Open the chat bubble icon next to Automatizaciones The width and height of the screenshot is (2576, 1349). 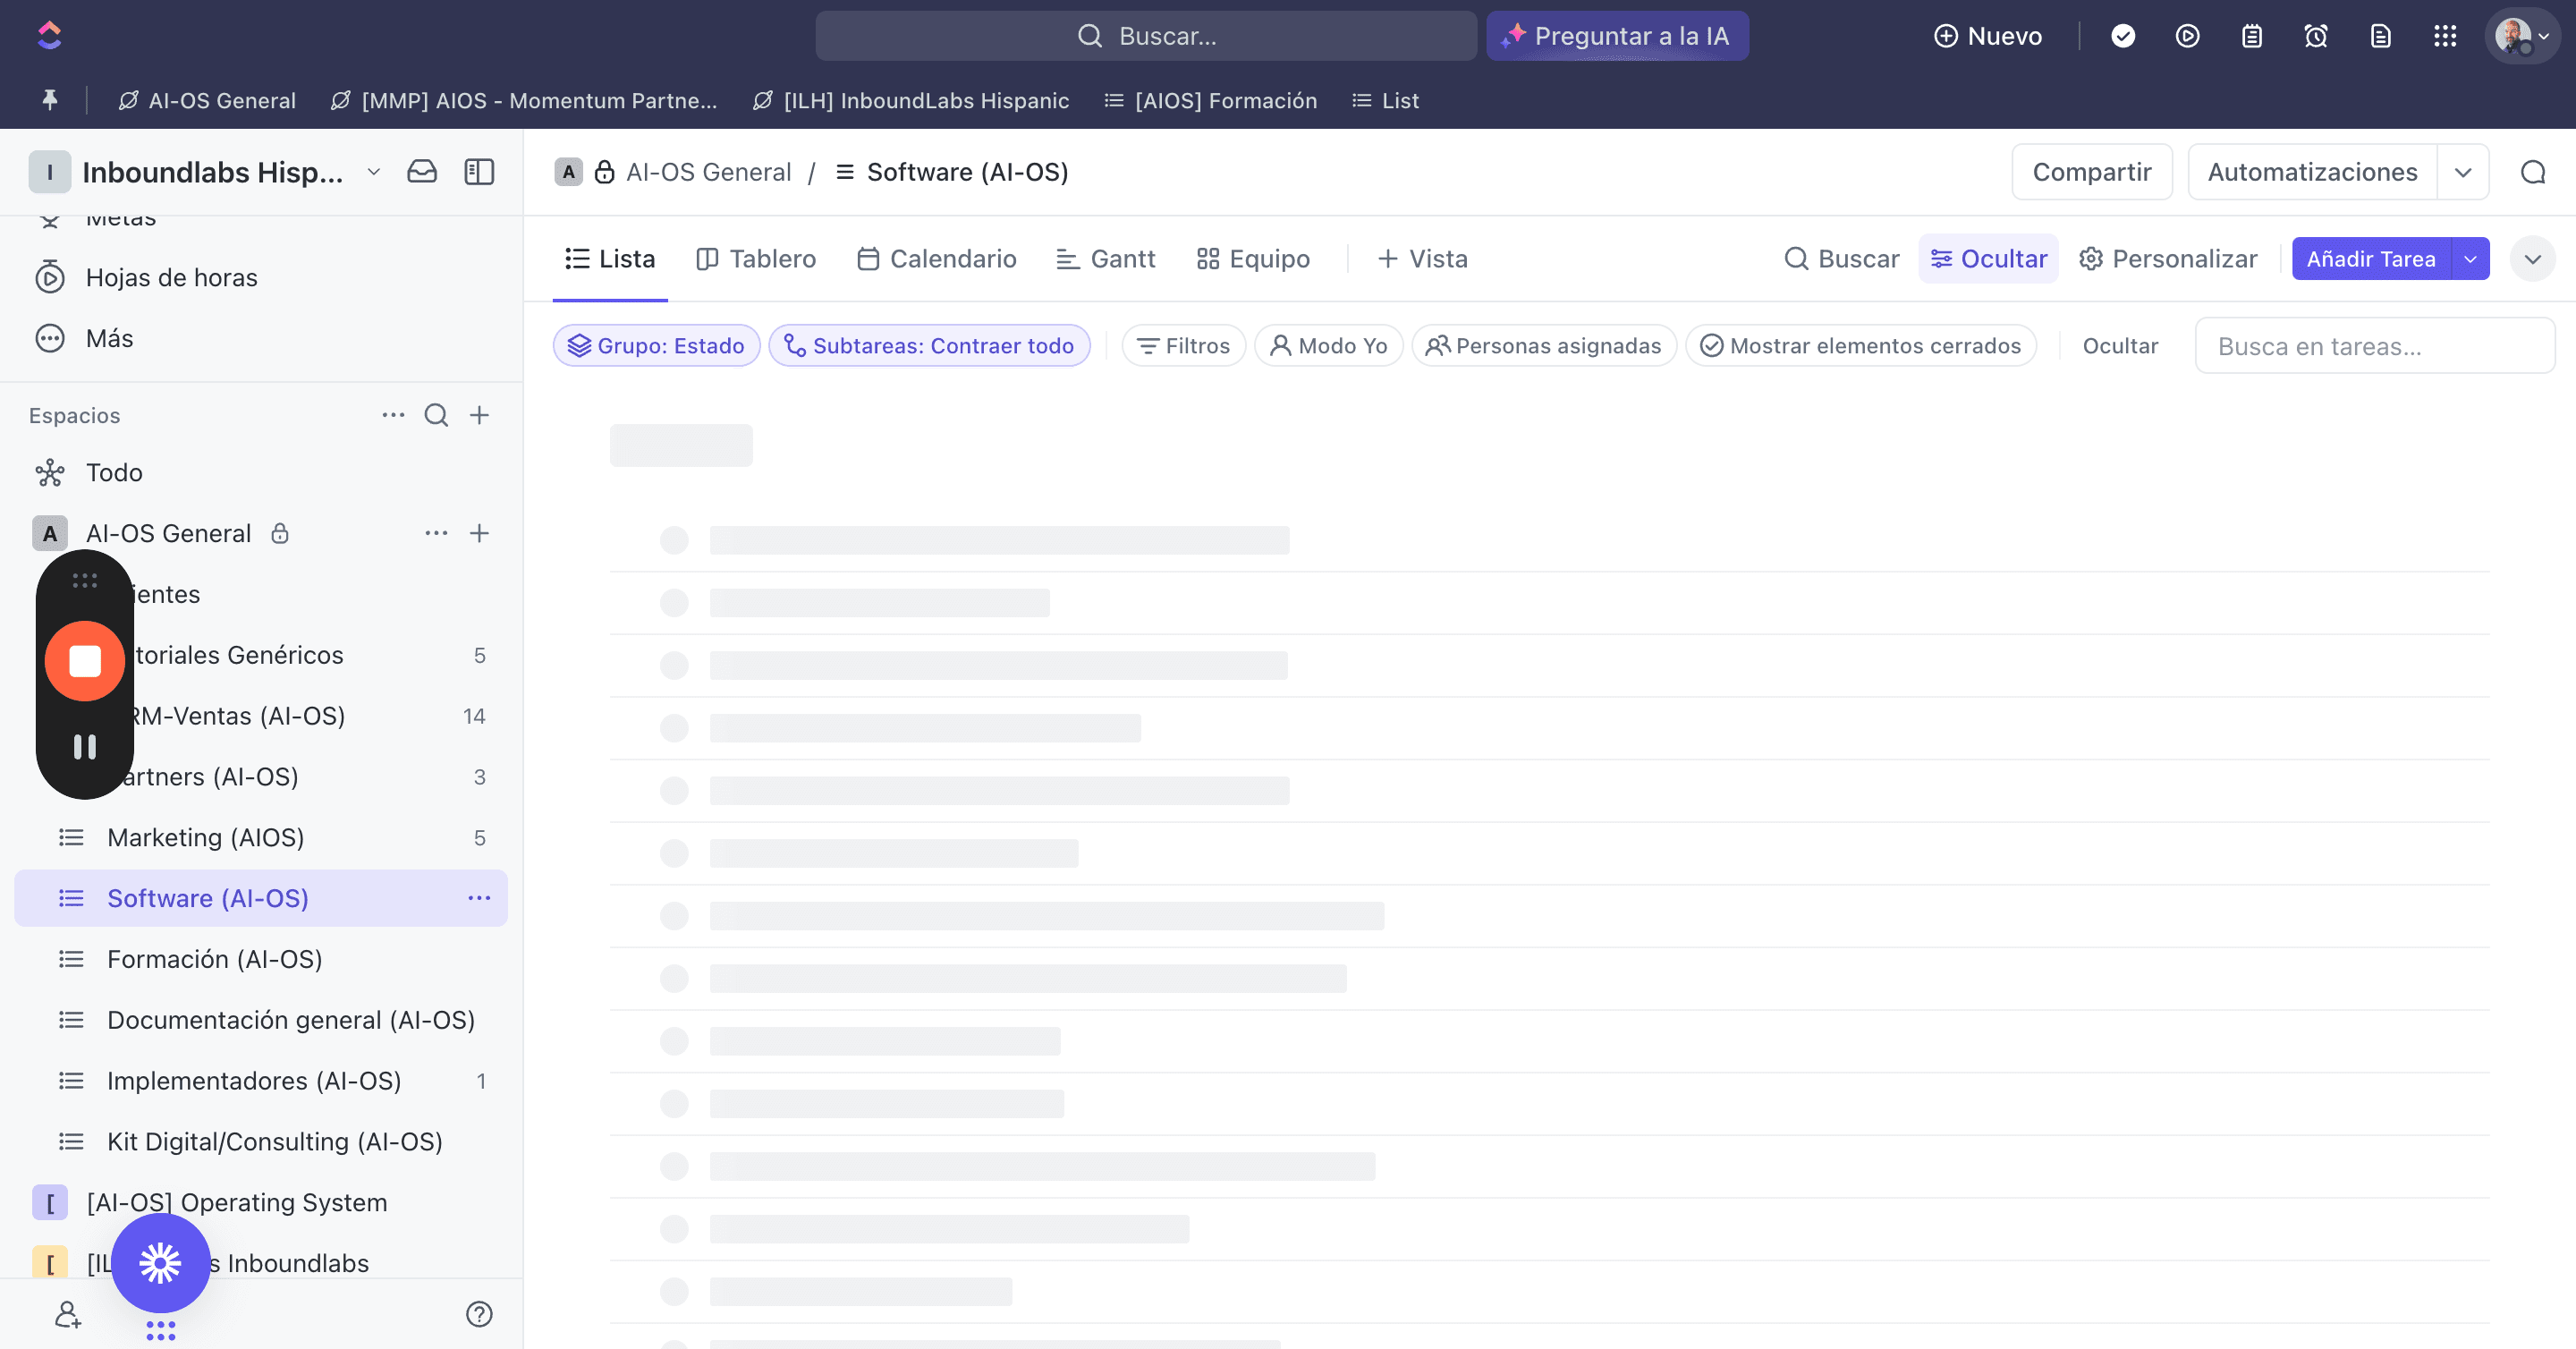2532,172
